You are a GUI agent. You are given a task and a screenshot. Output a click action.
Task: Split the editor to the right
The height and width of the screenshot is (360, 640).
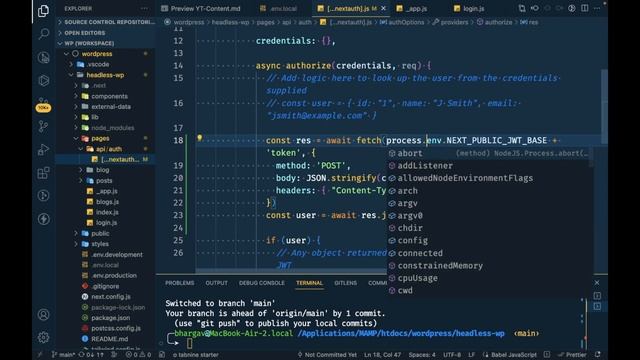pyautogui.click(x=584, y=8)
